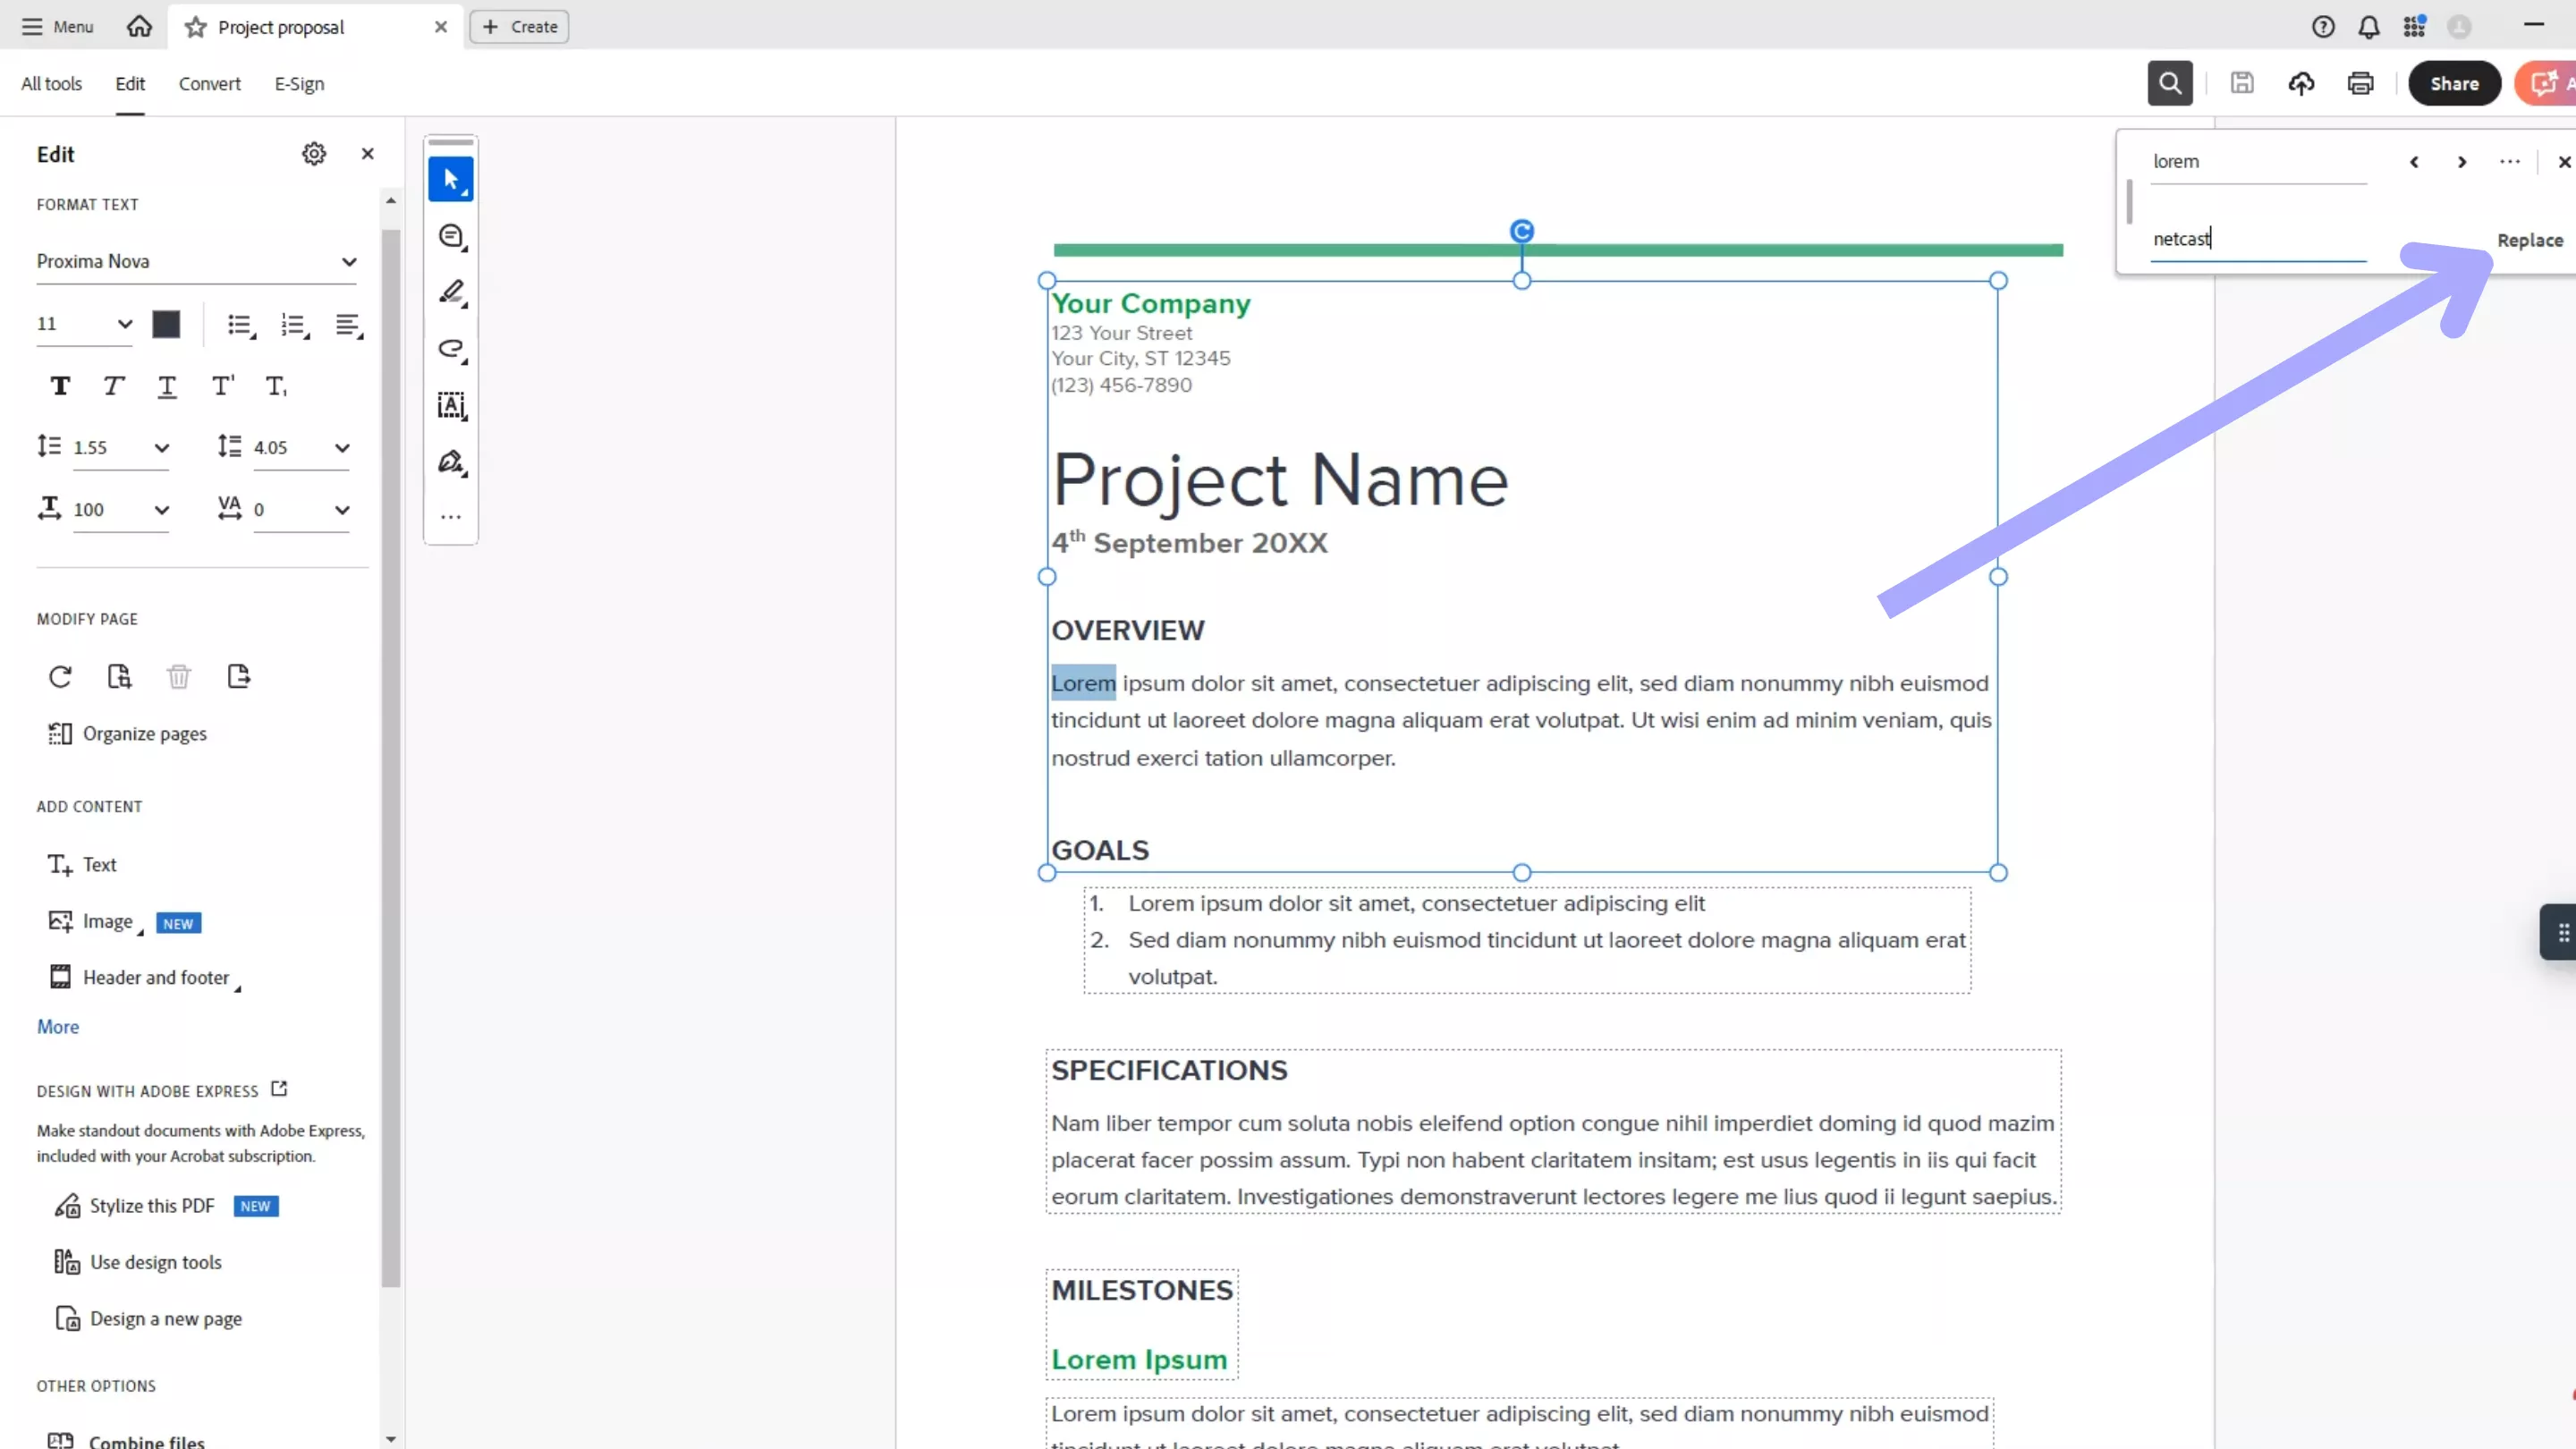Viewport: 2576px width, 1449px height.
Task: Switch to the Convert tab
Action: [x=209, y=84]
